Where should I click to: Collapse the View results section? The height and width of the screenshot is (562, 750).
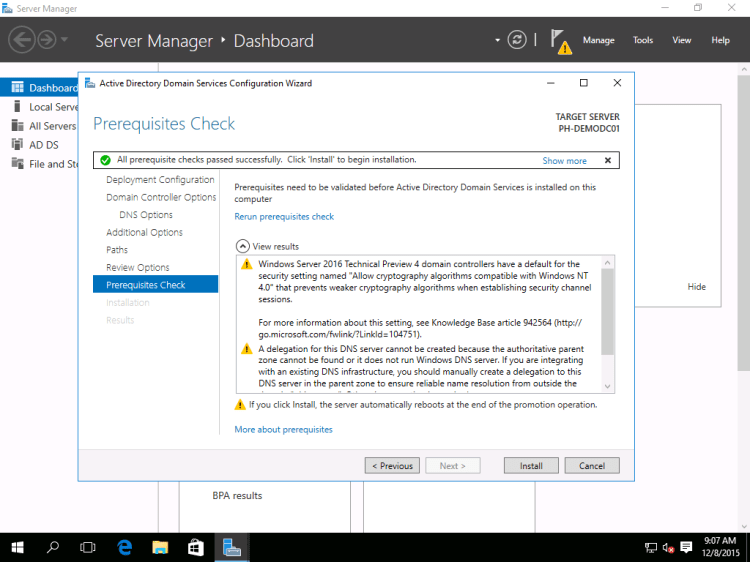pyautogui.click(x=242, y=246)
